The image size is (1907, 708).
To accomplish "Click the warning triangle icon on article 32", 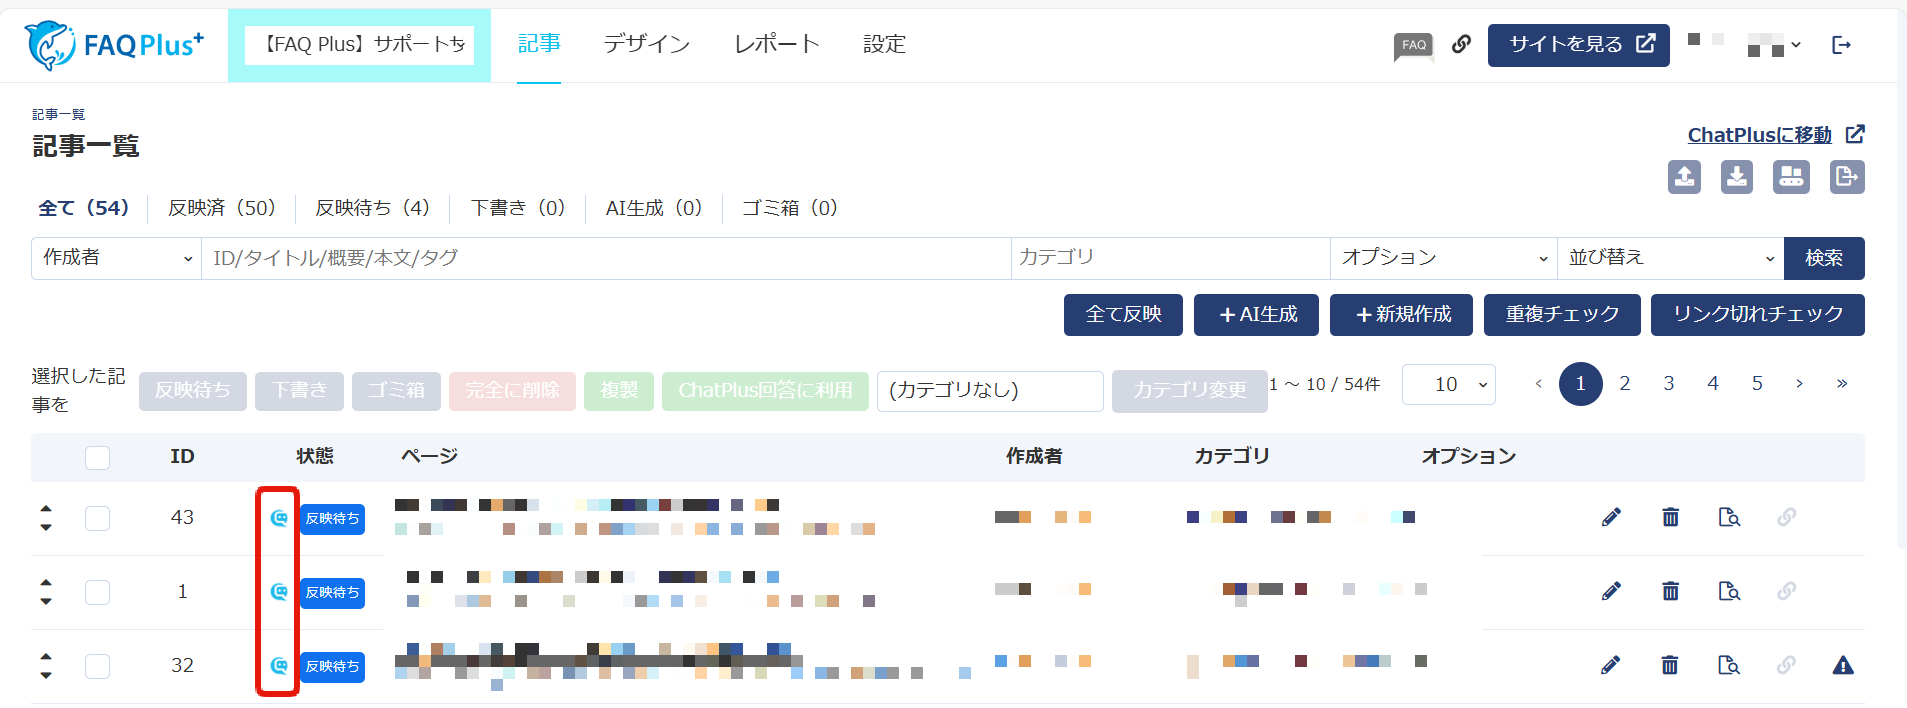I will point(1843,665).
